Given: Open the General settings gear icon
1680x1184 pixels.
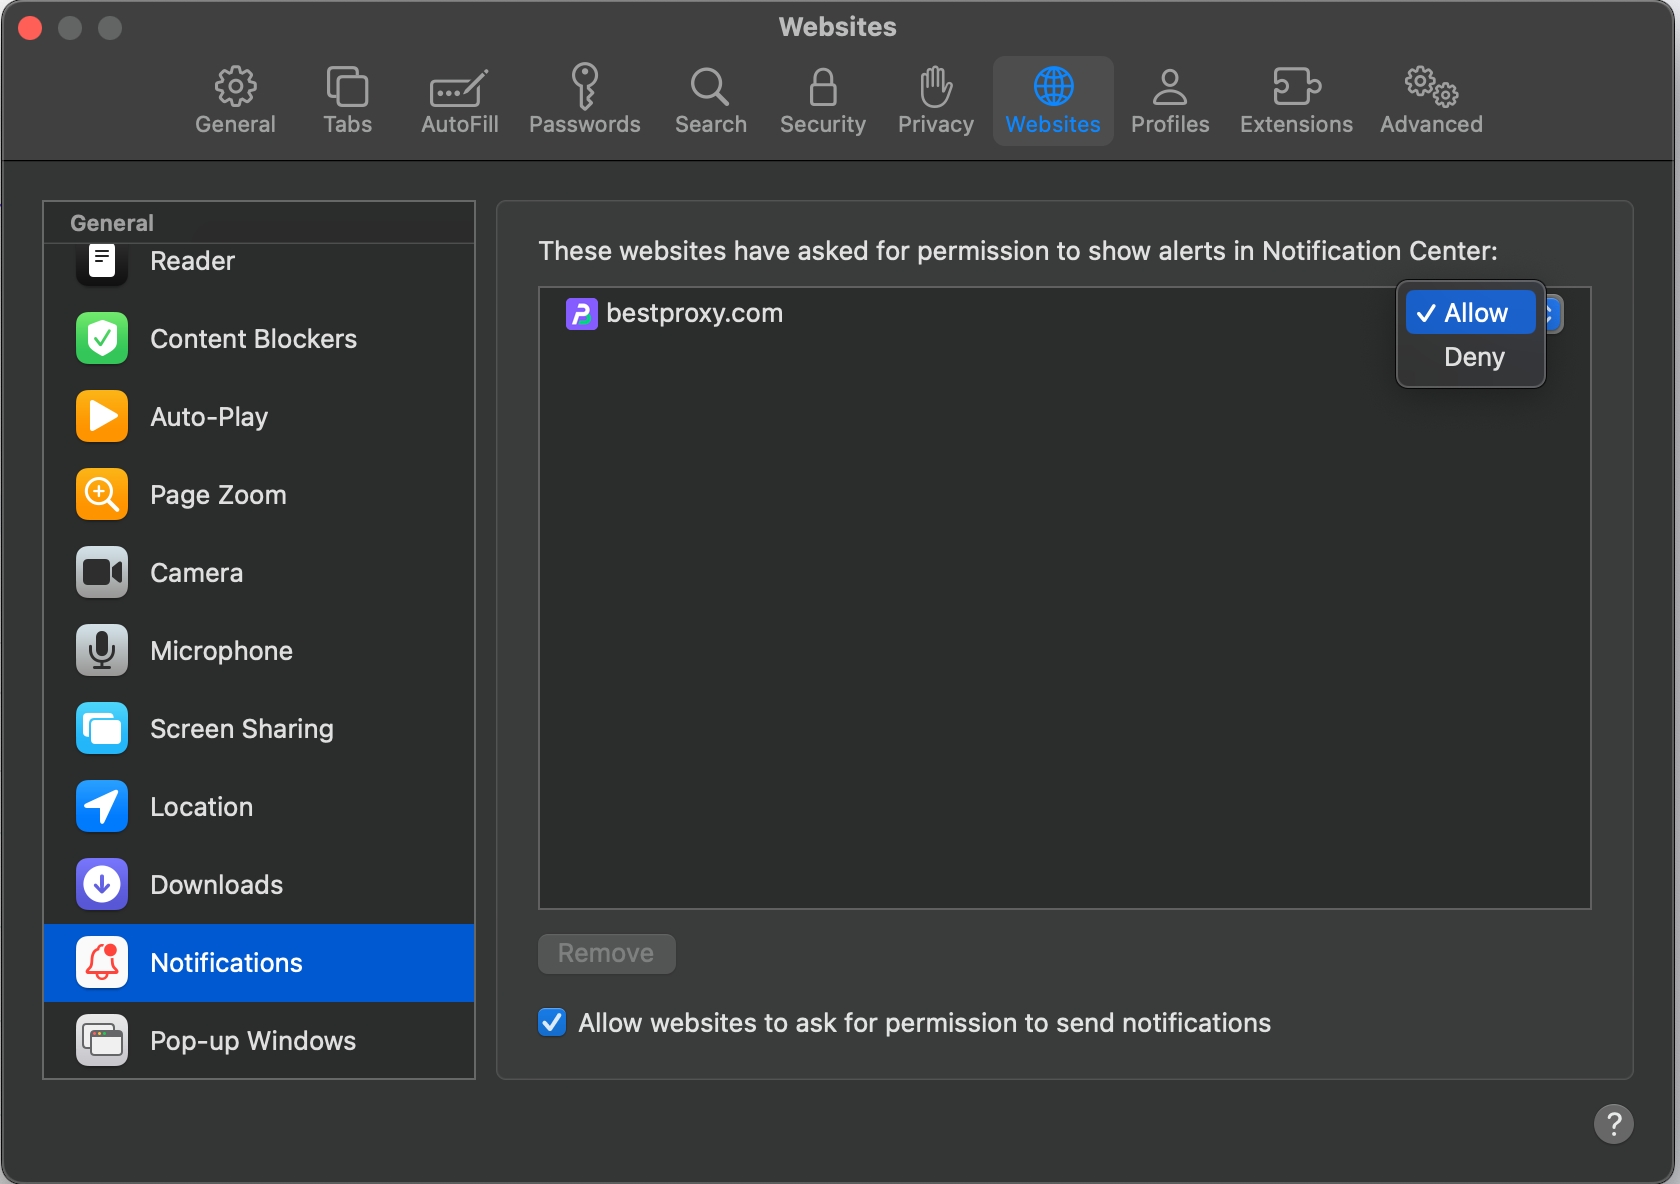Looking at the screenshot, I should point(235,87).
